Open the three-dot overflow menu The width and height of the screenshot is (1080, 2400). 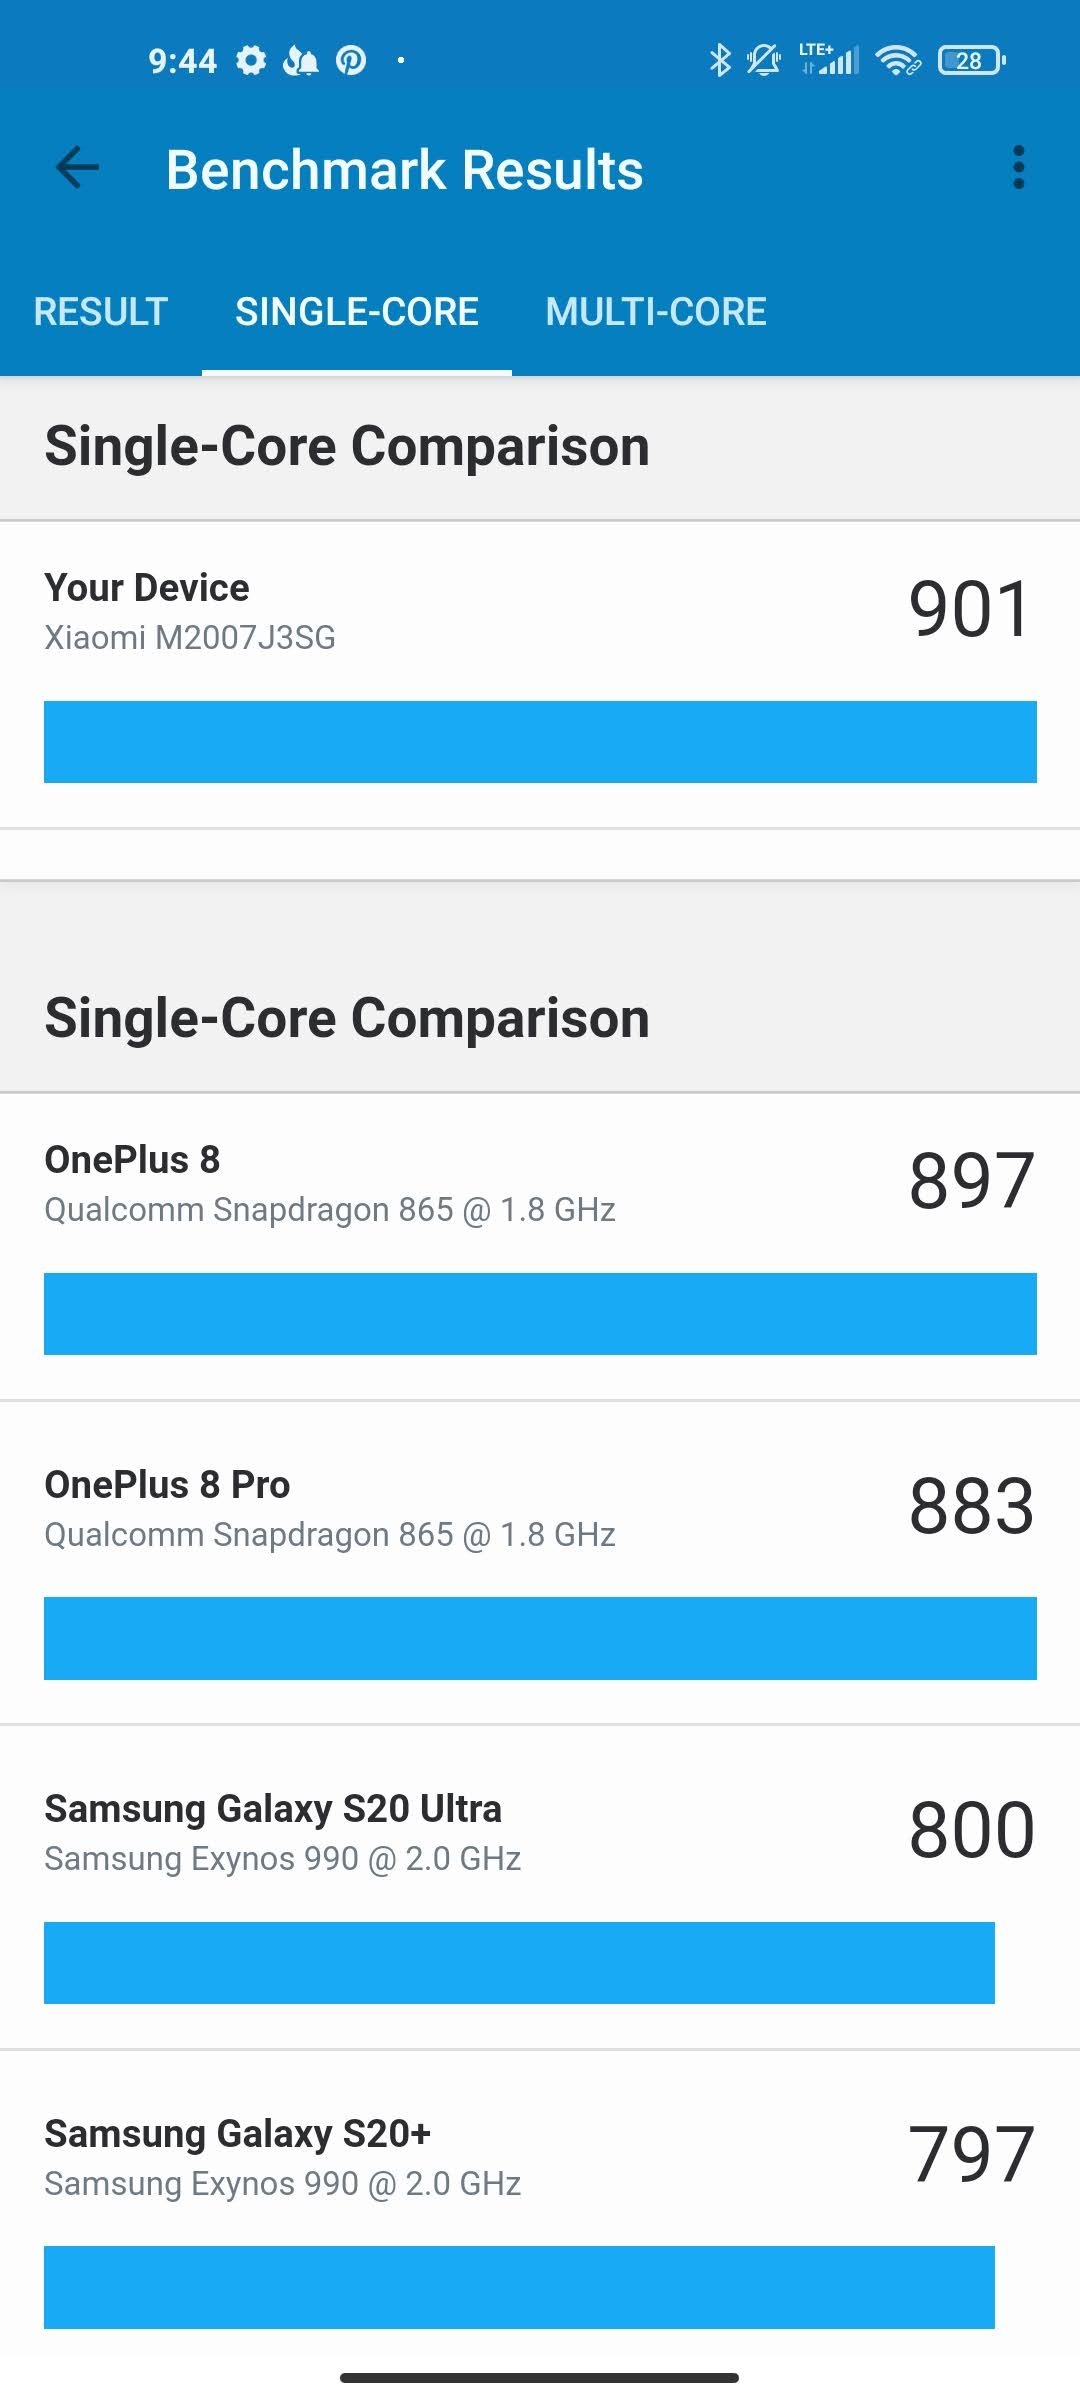pyautogui.click(x=1018, y=167)
